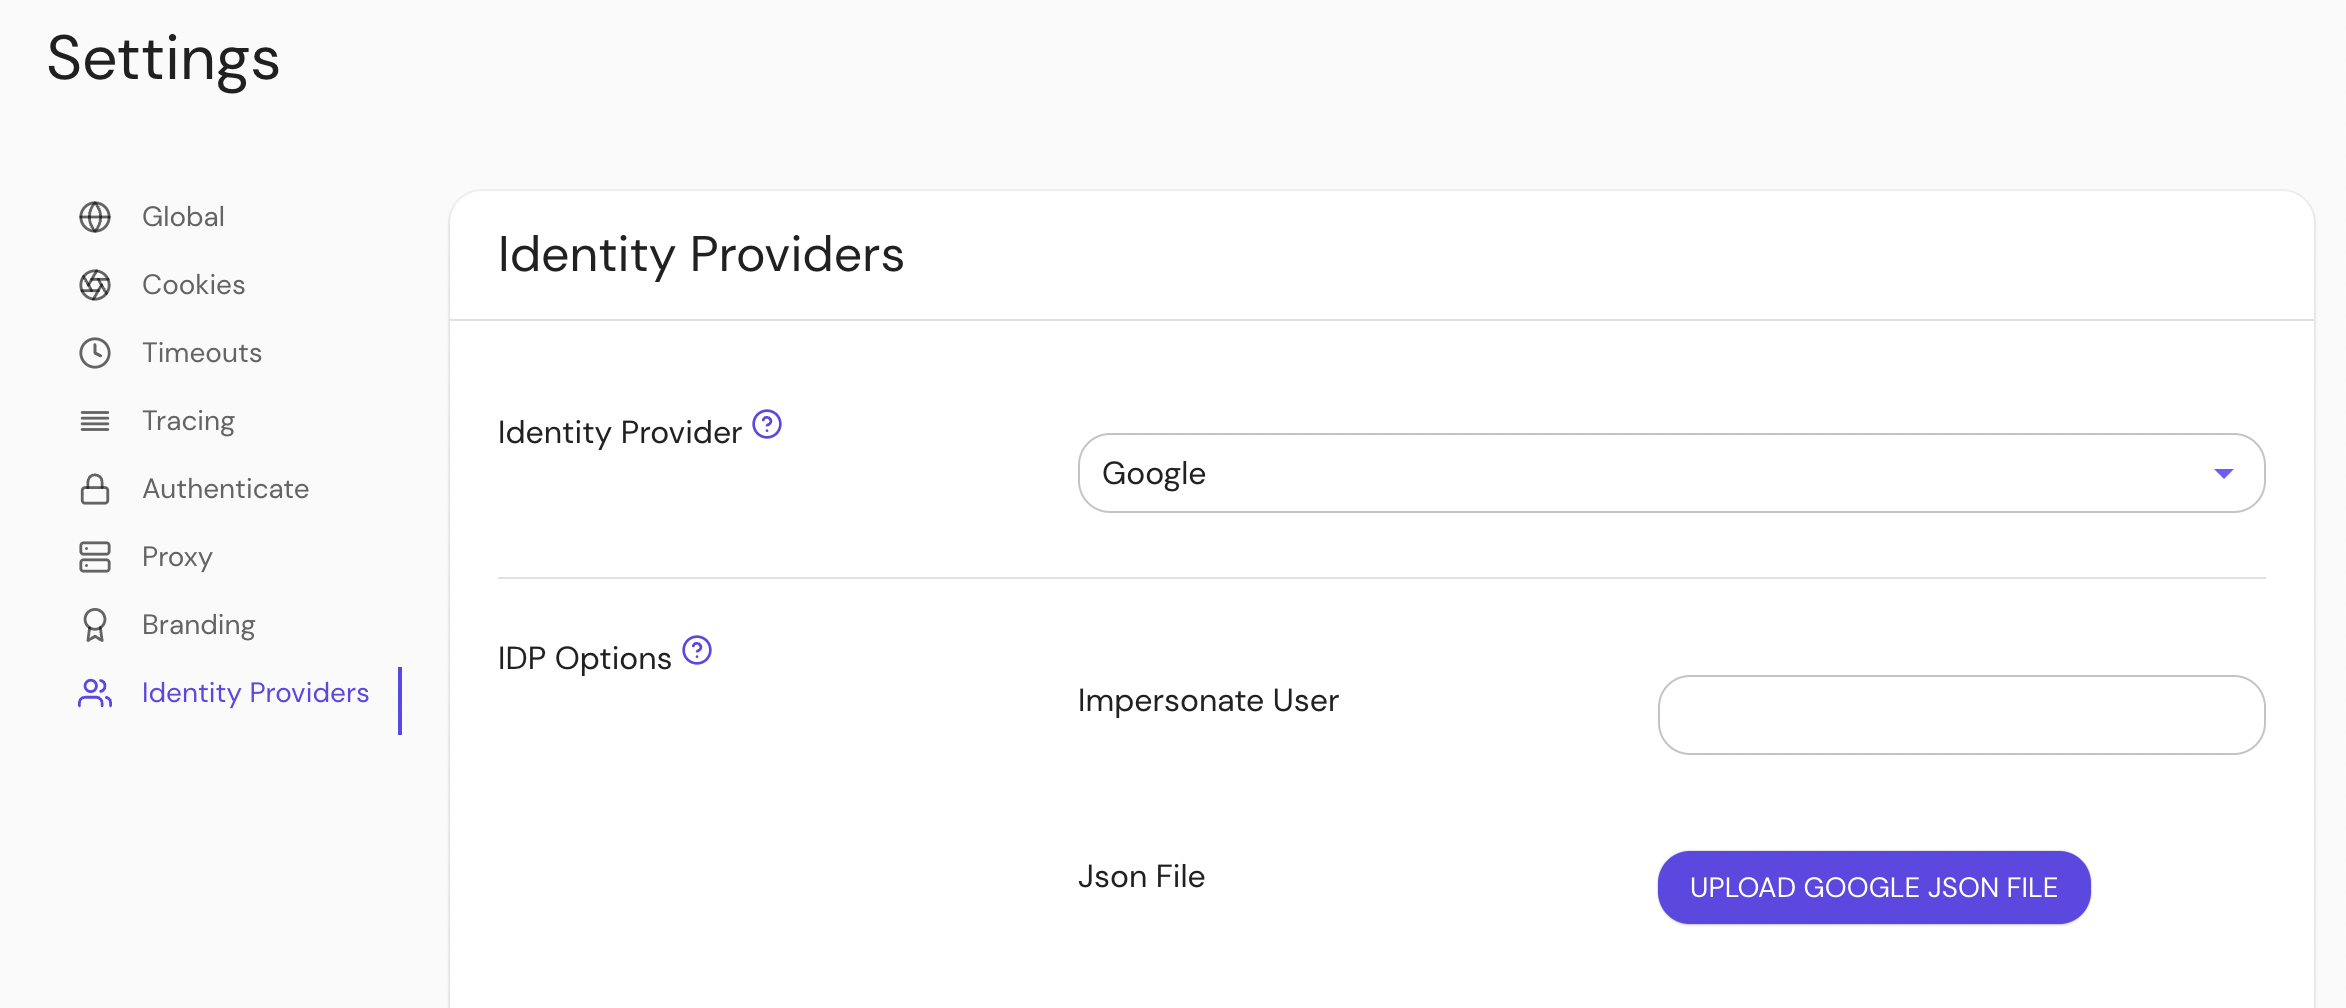Select the Proxy server icon
Image resolution: width=2346 pixels, height=1008 pixels.
(x=95, y=556)
